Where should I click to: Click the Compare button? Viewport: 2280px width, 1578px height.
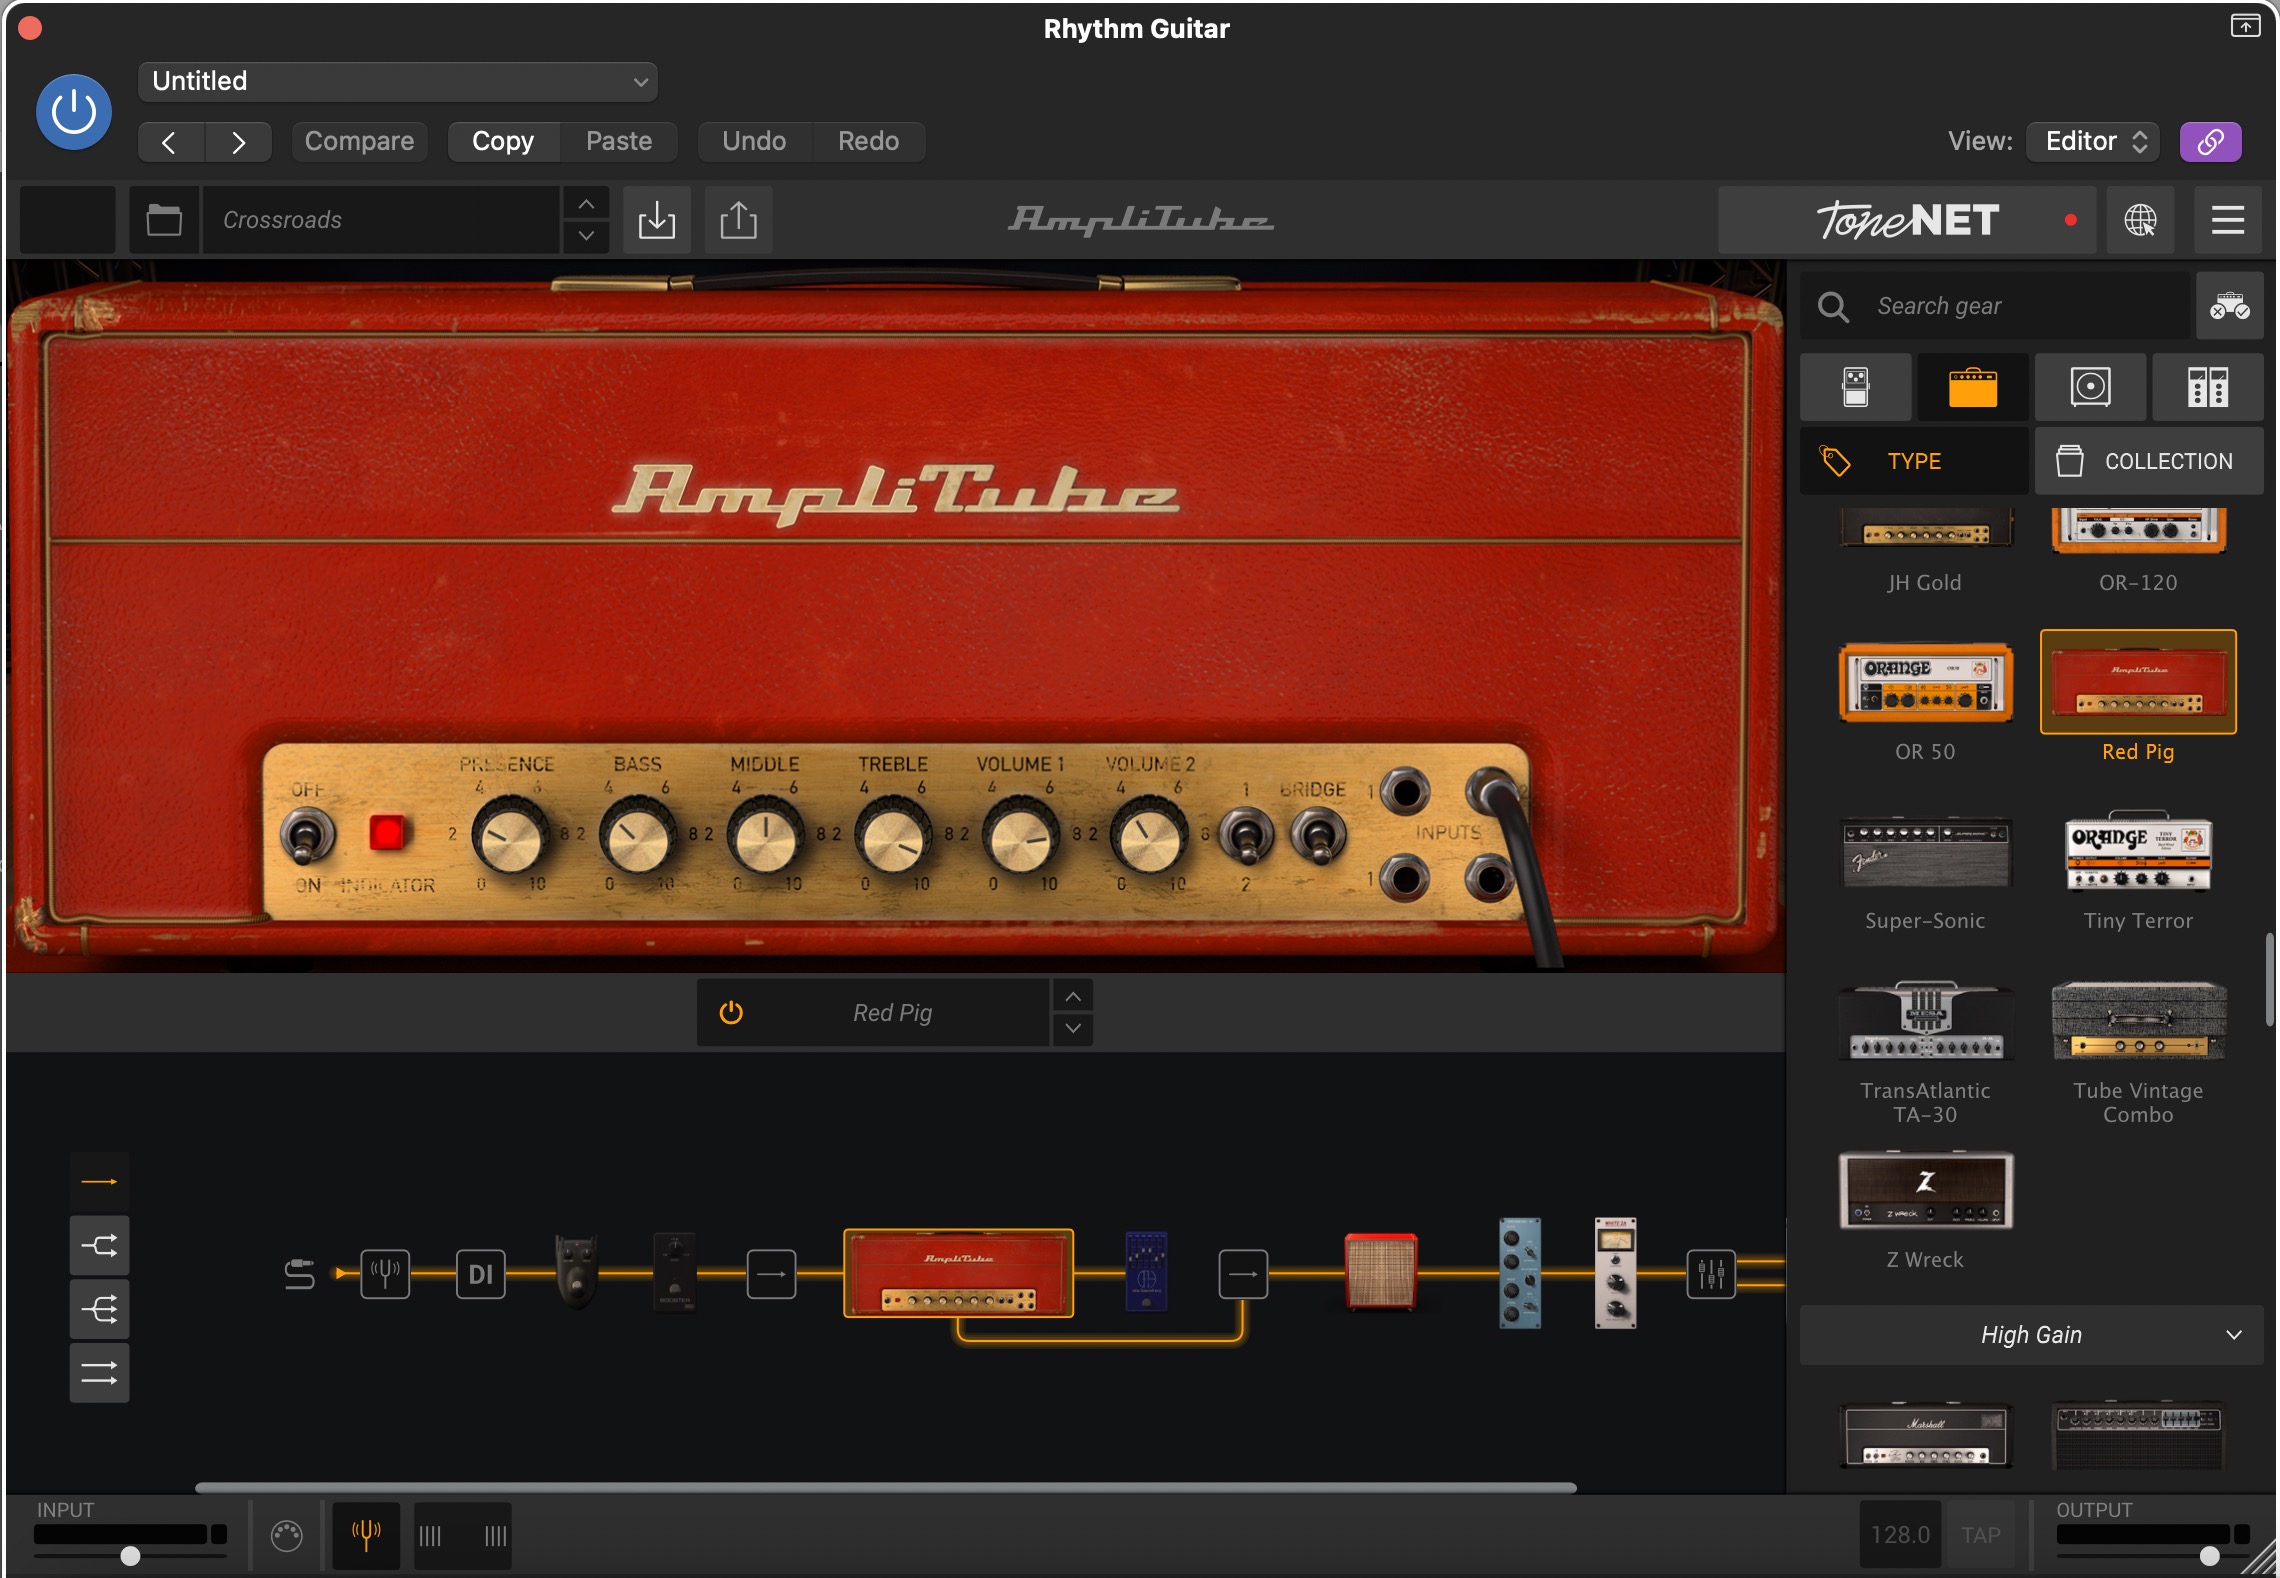(x=359, y=141)
